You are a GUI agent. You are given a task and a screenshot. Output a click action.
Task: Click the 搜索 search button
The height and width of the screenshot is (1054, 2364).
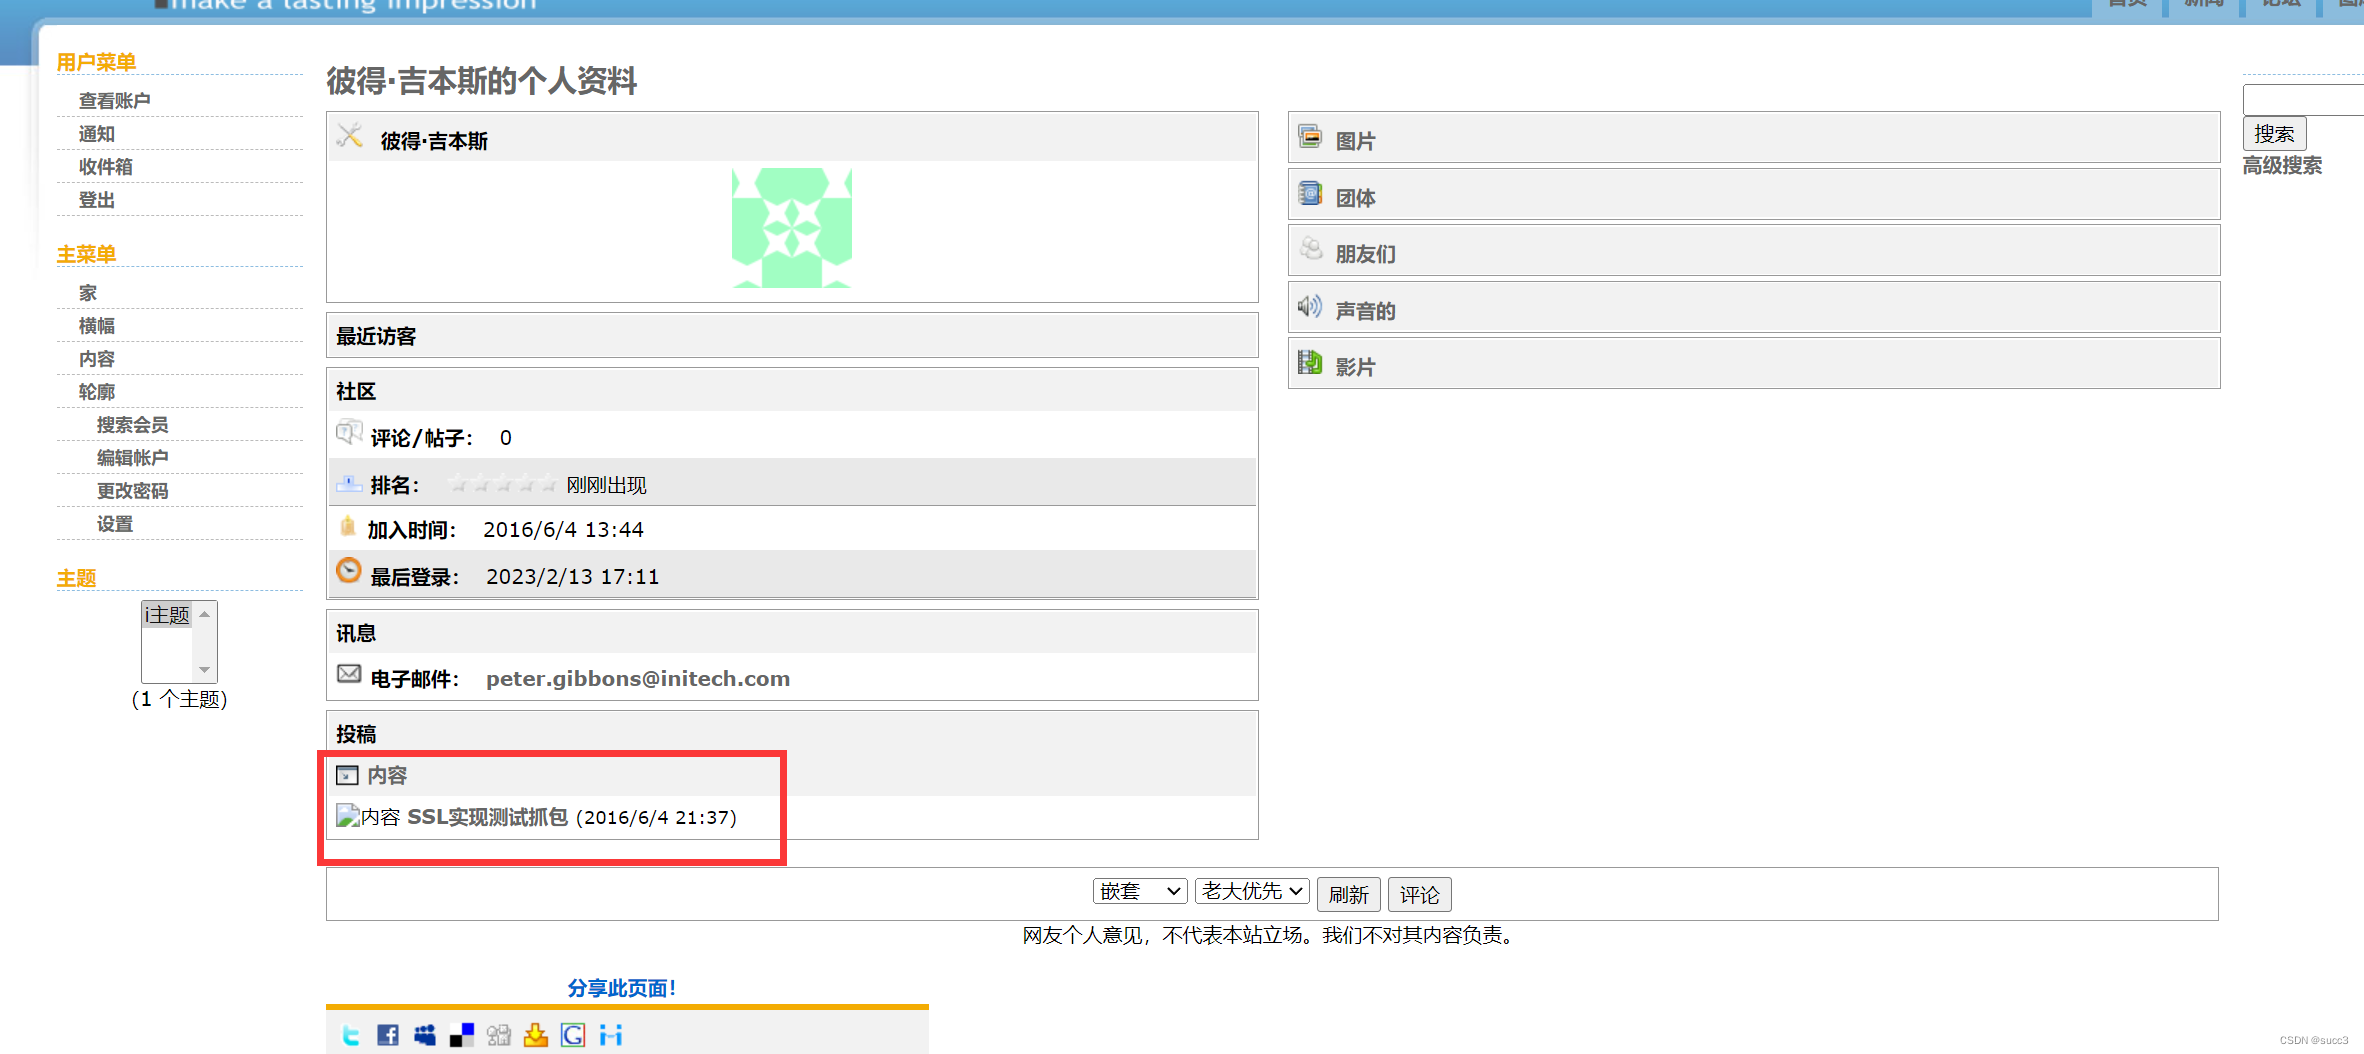(x=2274, y=133)
